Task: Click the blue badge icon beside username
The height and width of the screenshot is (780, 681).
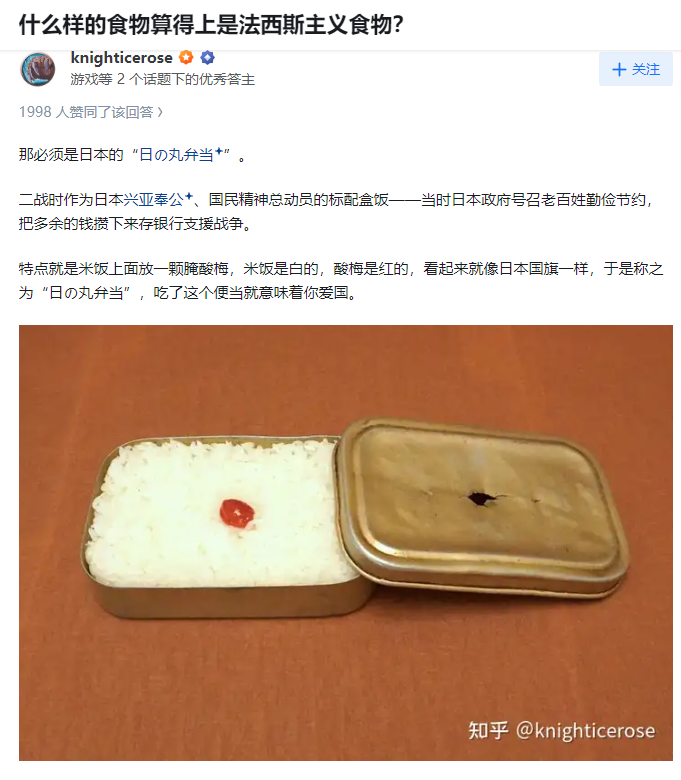Action: pyautogui.click(x=207, y=58)
